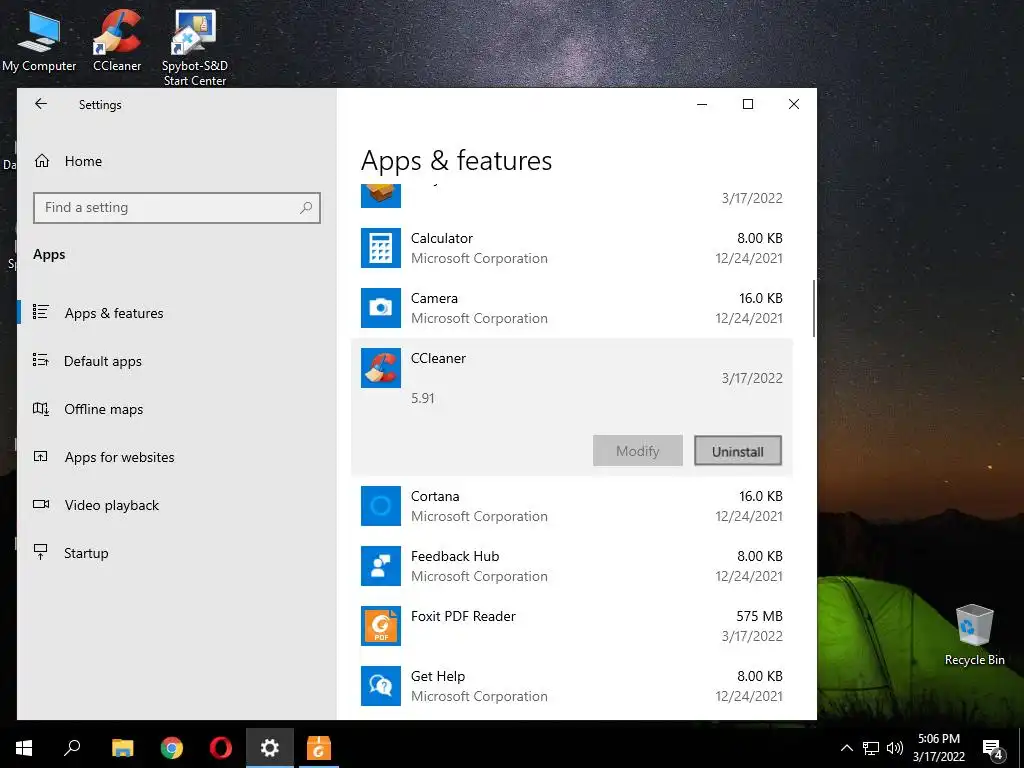
Task: Close the Settings window
Action: pyautogui.click(x=793, y=104)
